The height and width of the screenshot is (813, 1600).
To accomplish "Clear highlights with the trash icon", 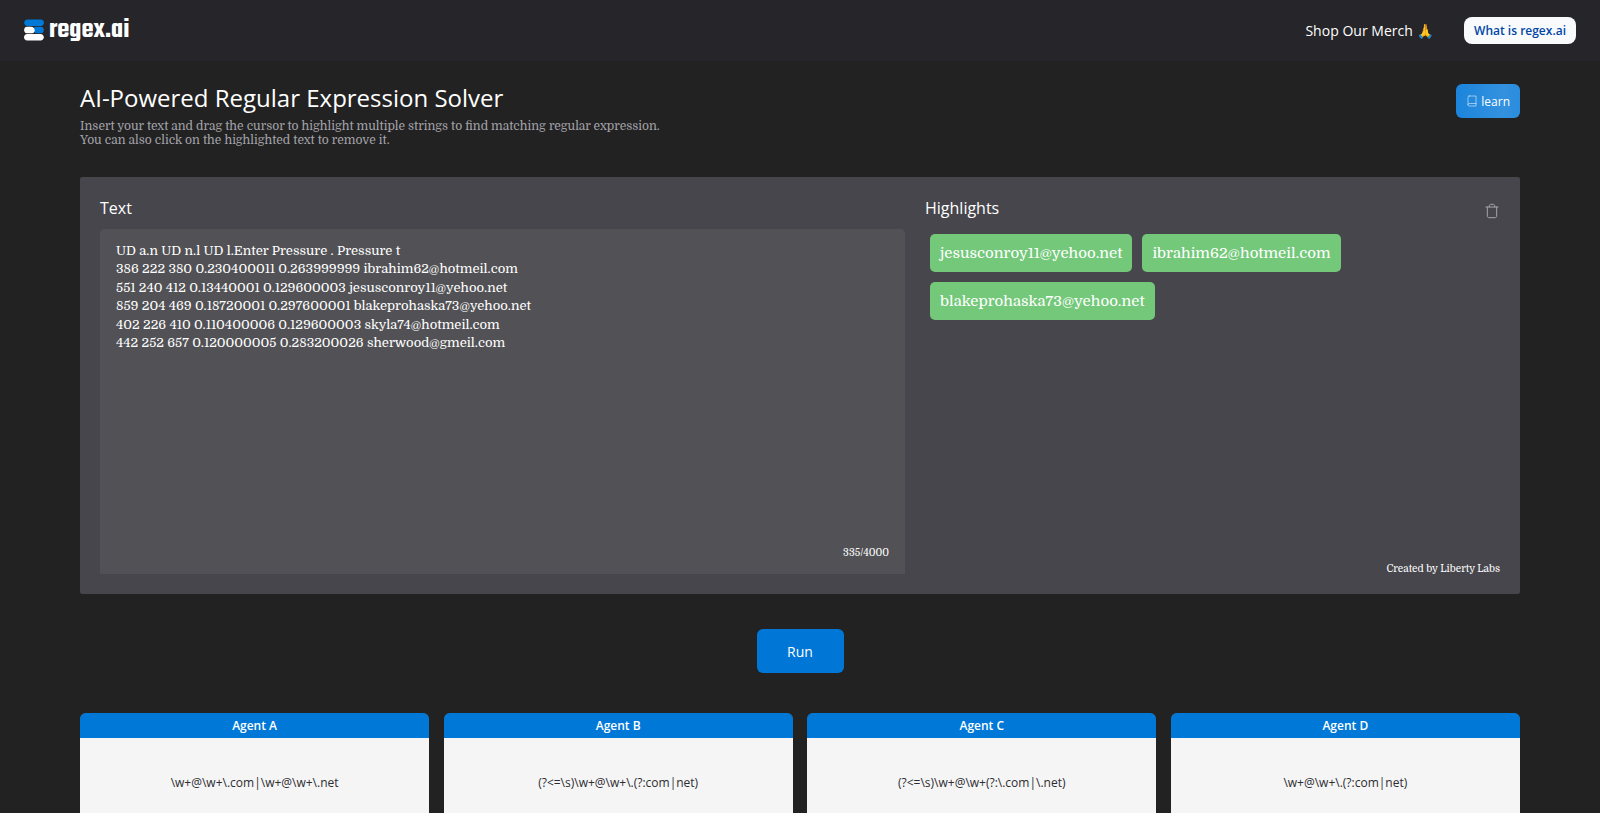I will [1492, 211].
